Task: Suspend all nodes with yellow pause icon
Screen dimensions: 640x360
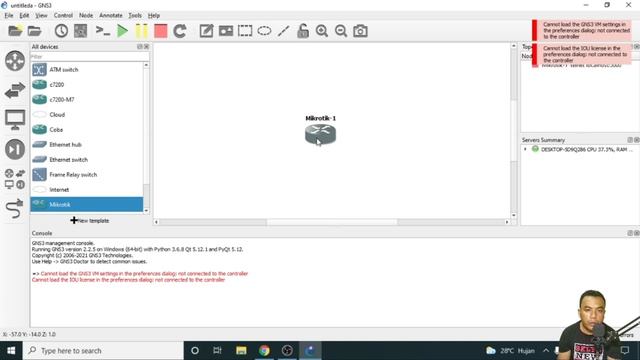Action: pyautogui.click(x=141, y=31)
